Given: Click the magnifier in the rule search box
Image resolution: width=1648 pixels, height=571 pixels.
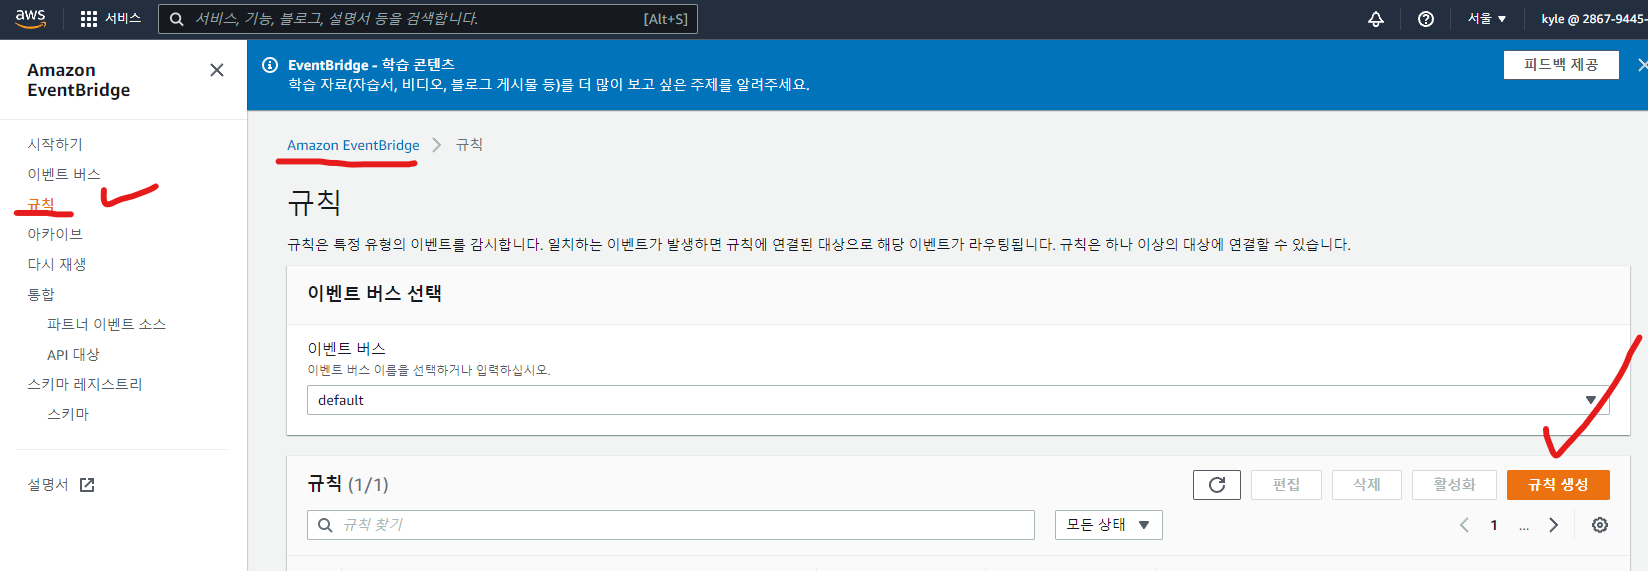Looking at the screenshot, I should (325, 525).
